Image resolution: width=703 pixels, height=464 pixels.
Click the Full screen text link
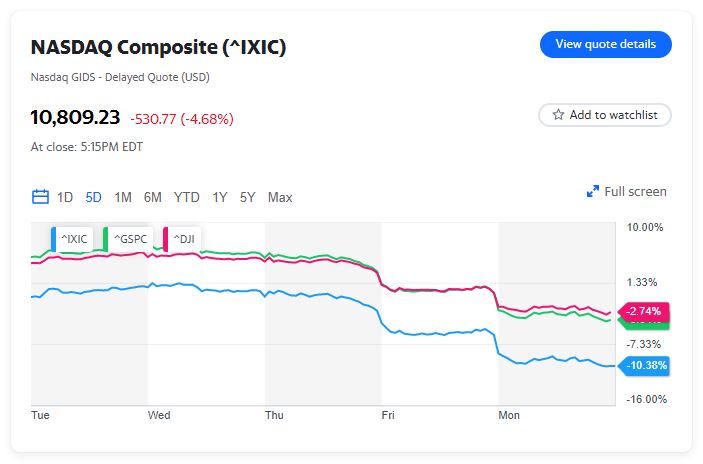coord(635,192)
